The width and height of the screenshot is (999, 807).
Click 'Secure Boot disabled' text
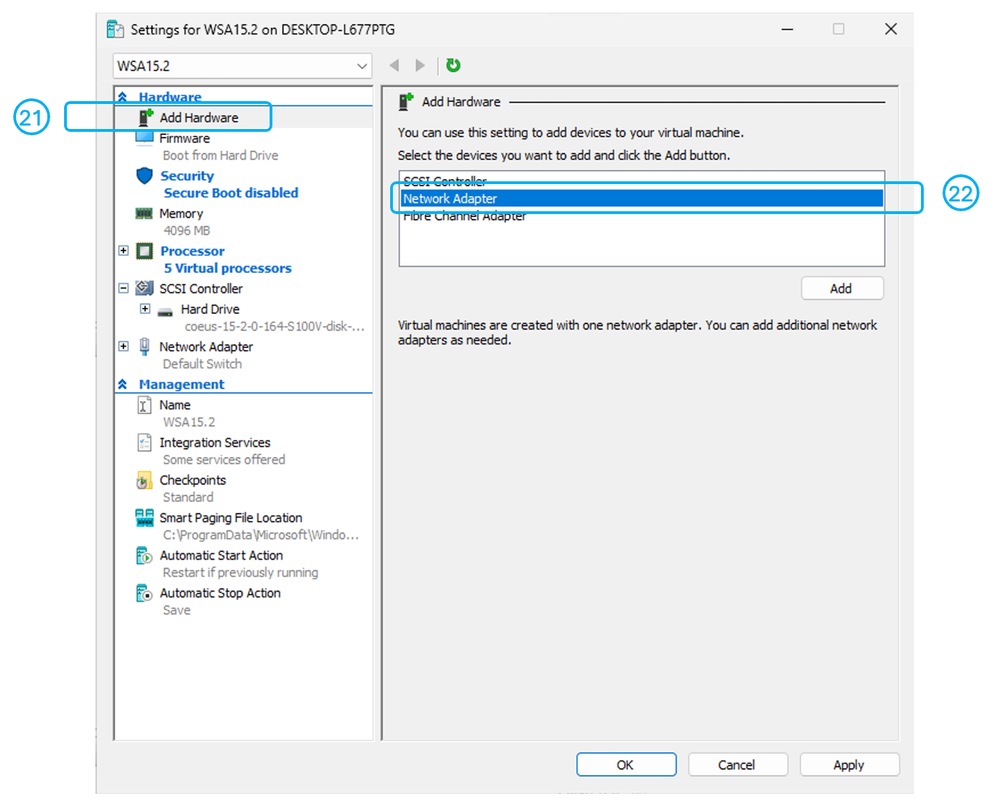231,192
